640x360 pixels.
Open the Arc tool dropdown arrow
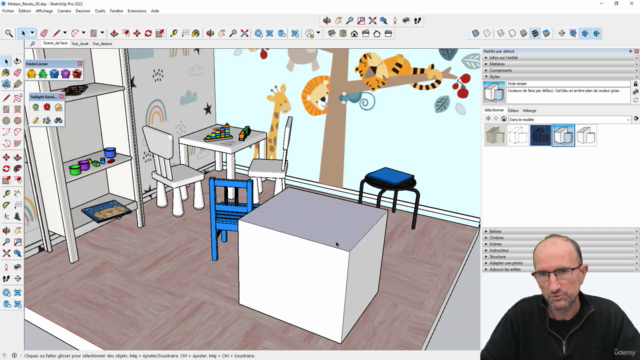click(84, 33)
